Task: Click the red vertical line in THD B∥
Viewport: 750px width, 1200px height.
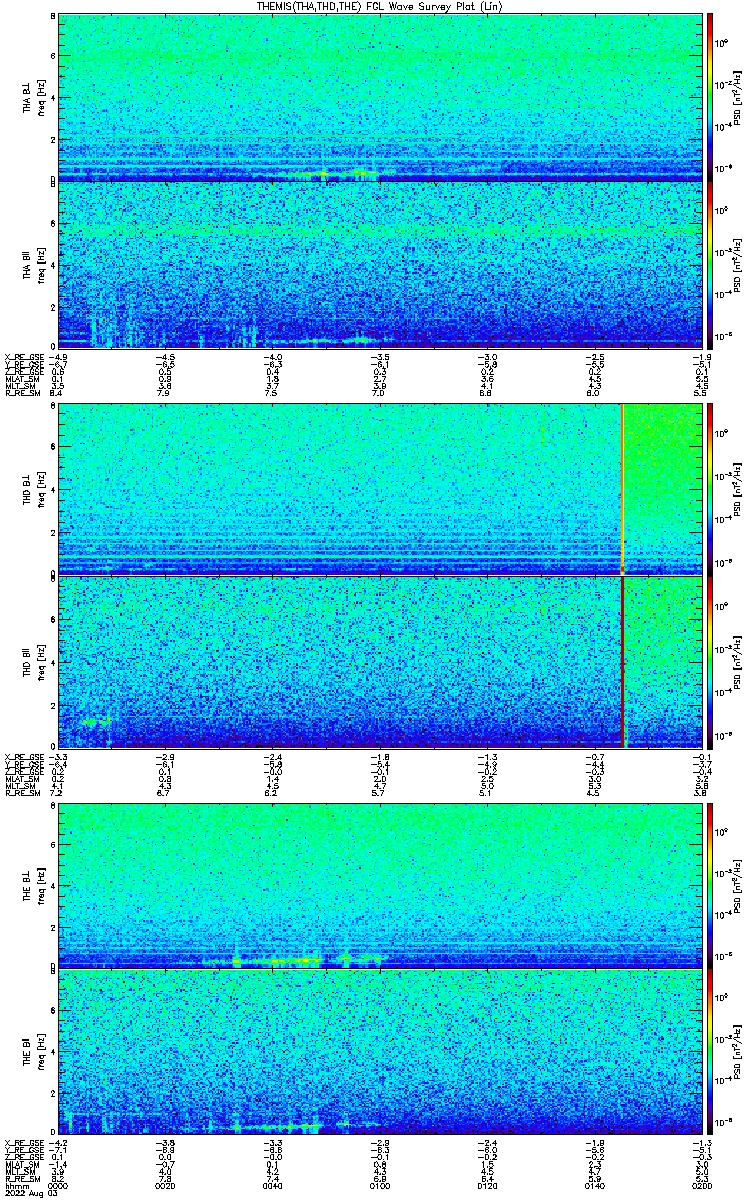Action: 622,662
